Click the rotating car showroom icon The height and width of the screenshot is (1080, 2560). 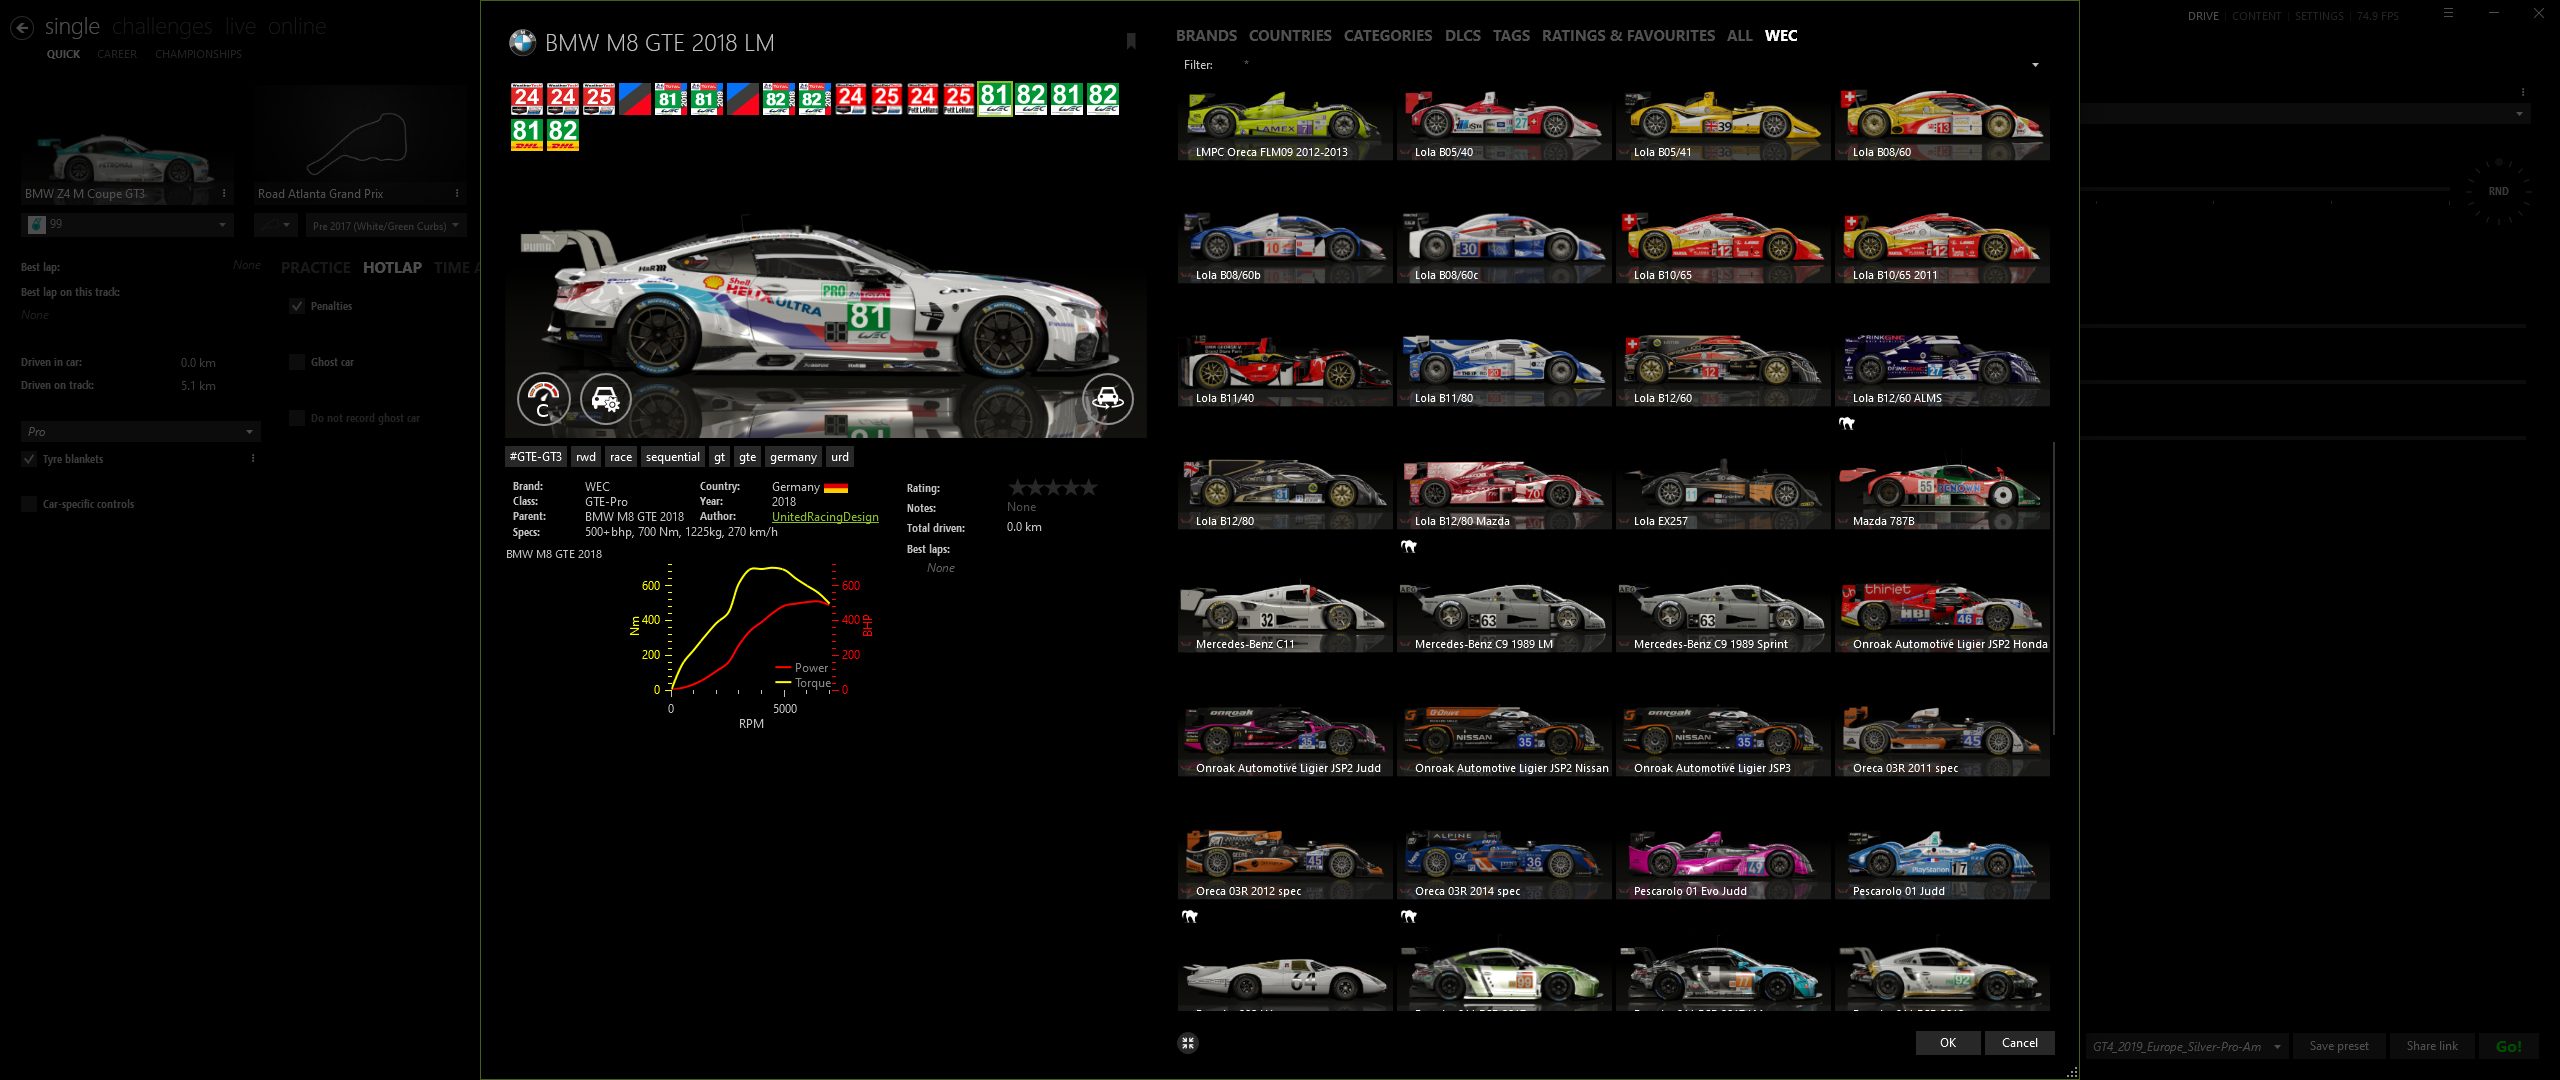click(1108, 399)
